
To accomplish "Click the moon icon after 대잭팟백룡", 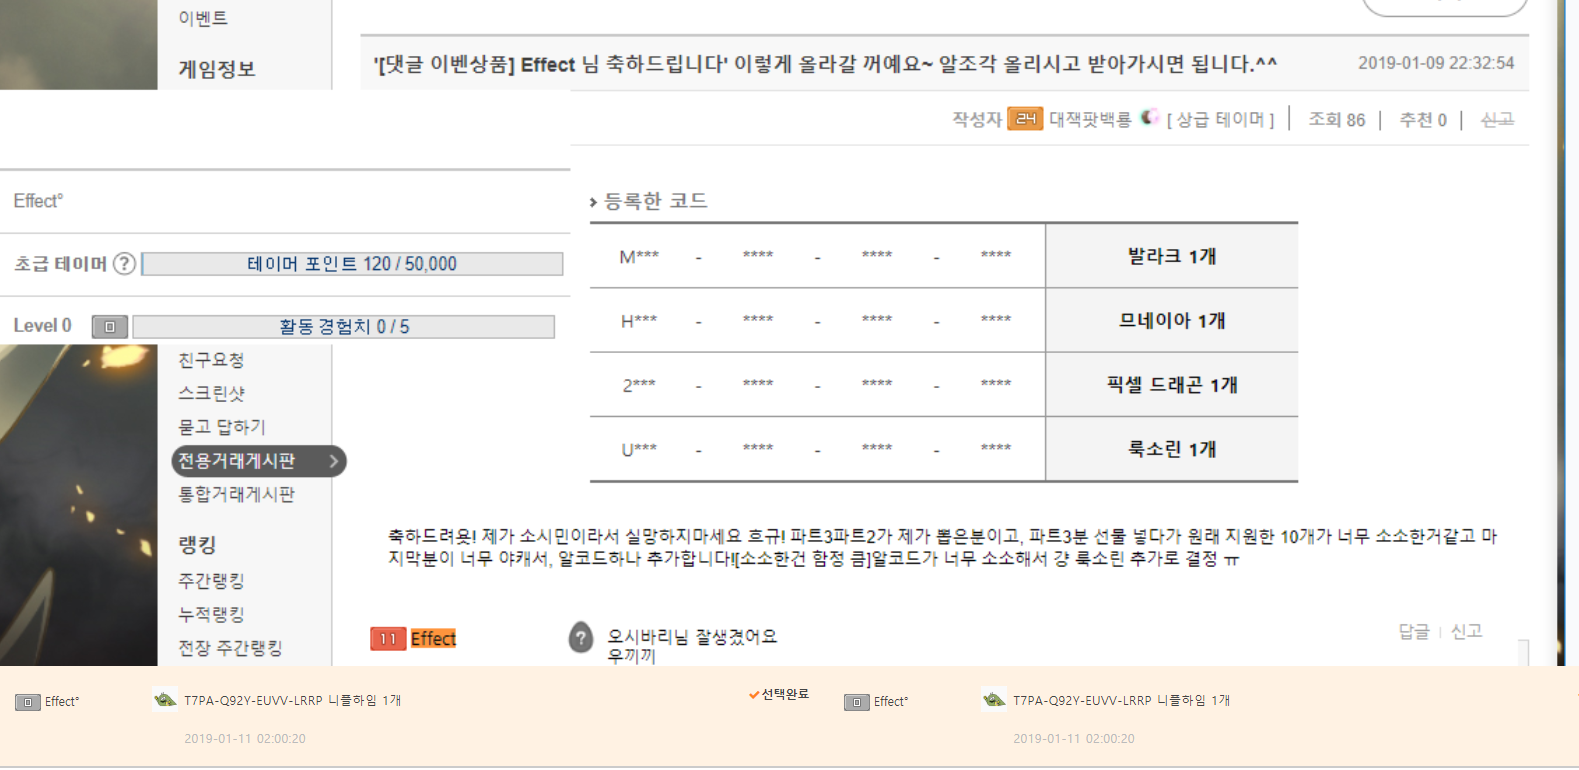I will tap(1150, 117).
